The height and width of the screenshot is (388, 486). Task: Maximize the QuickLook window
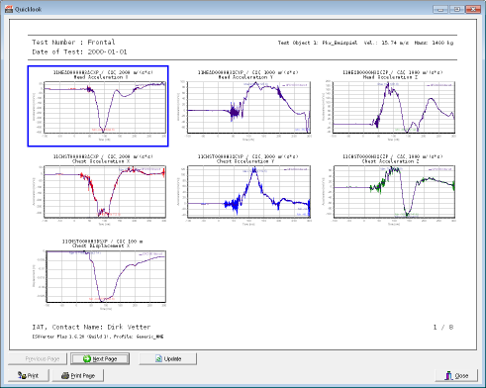point(457,9)
